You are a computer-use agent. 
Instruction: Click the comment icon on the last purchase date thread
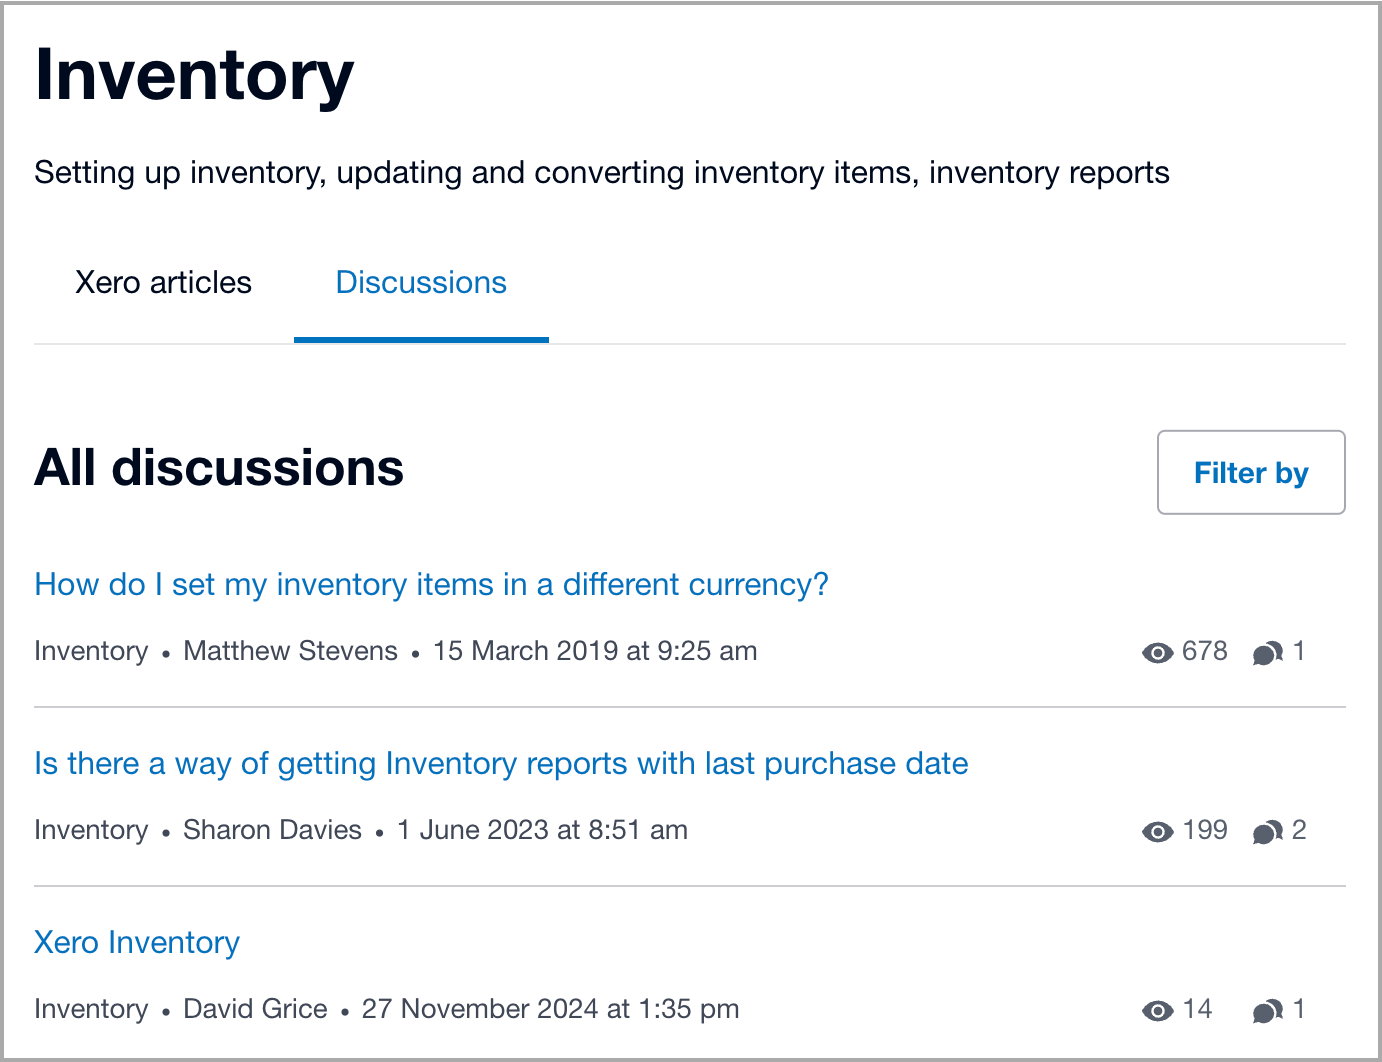point(1269,831)
